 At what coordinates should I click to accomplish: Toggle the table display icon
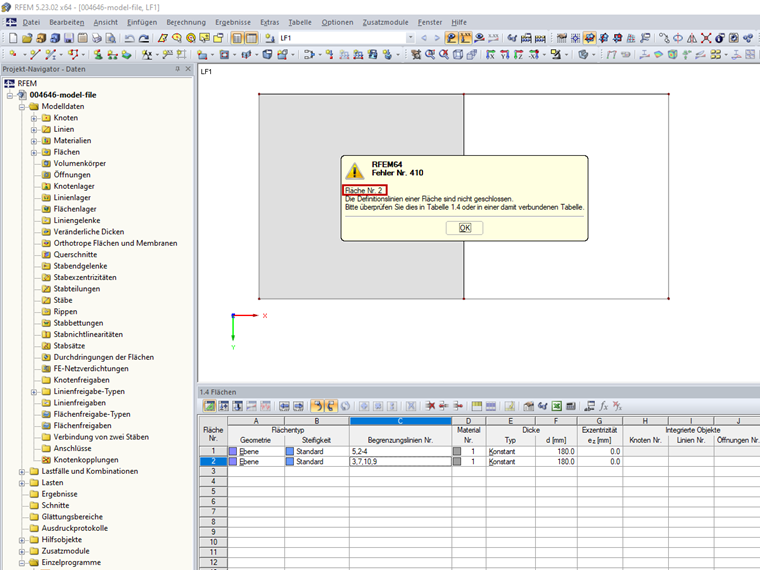click(251, 38)
